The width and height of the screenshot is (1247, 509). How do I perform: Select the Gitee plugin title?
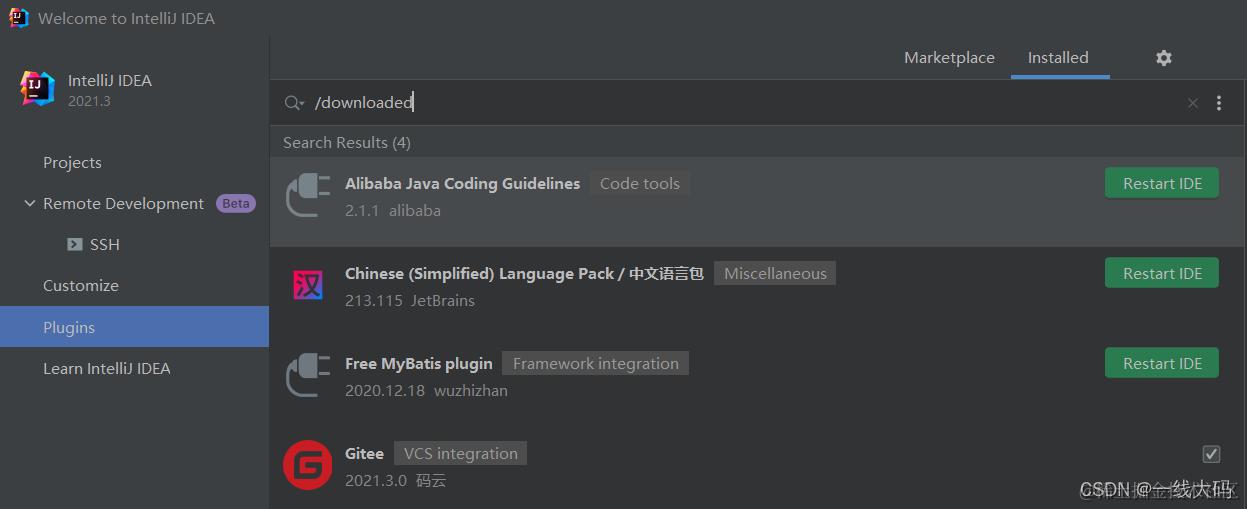point(364,454)
